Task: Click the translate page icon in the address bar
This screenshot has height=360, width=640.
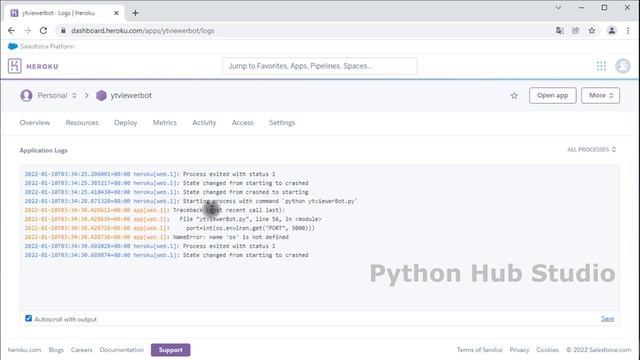Action: click(x=560, y=31)
